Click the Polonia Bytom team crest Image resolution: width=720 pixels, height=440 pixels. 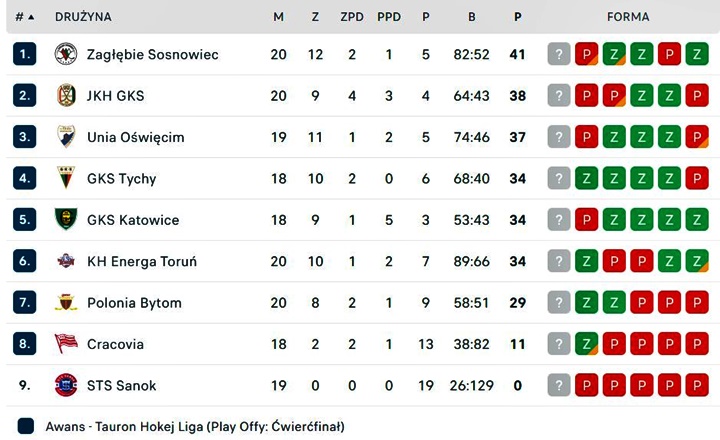coord(66,303)
